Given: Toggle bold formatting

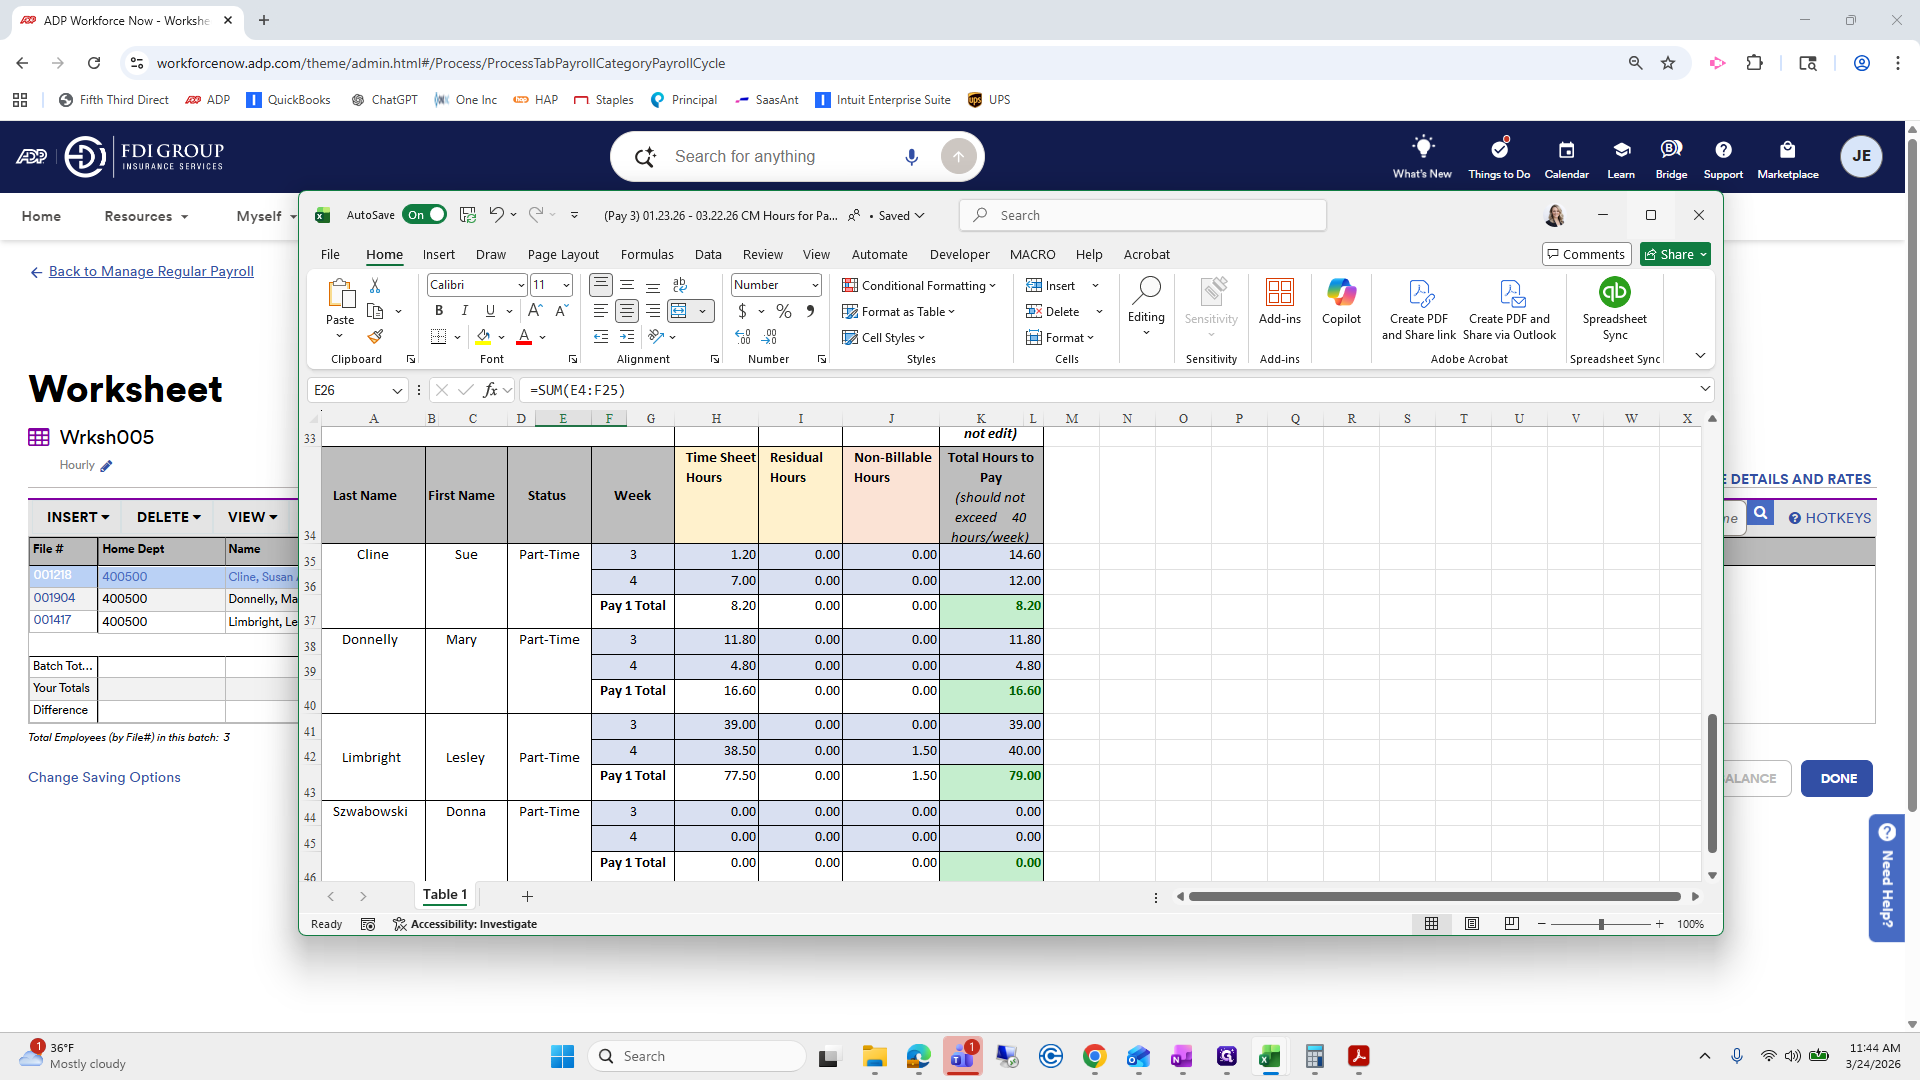Looking at the screenshot, I should coord(439,311).
